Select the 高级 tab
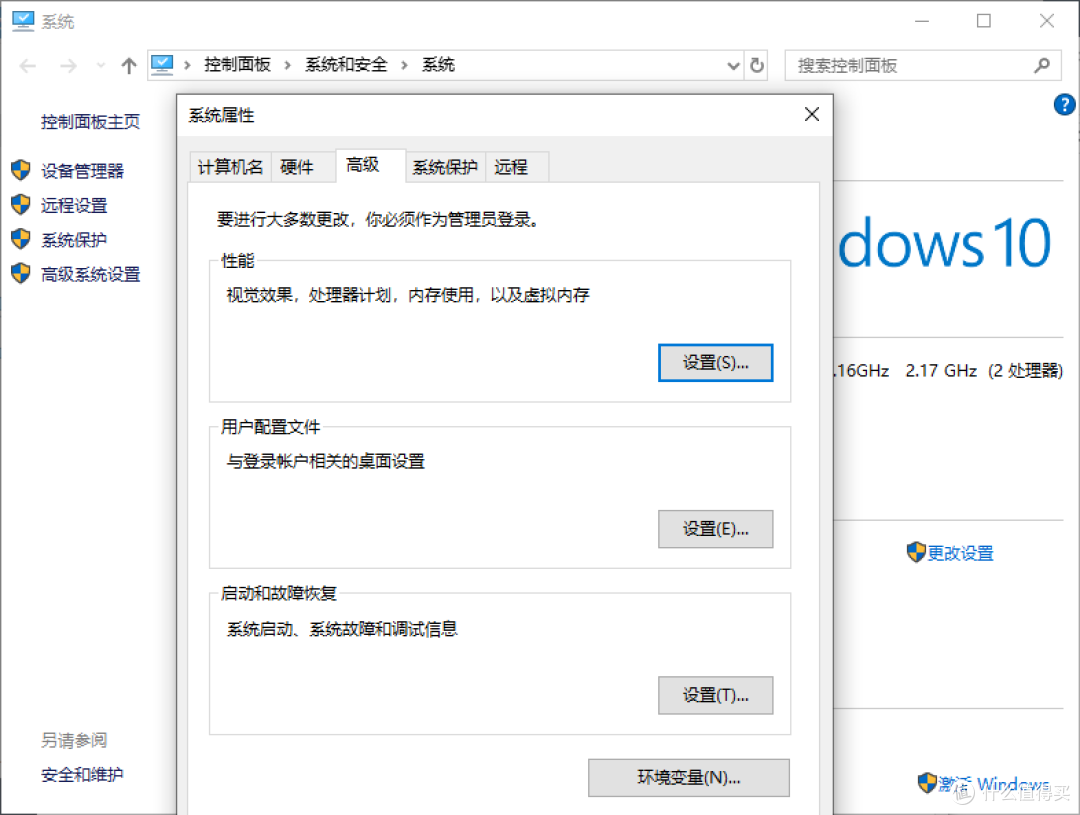 (x=370, y=165)
